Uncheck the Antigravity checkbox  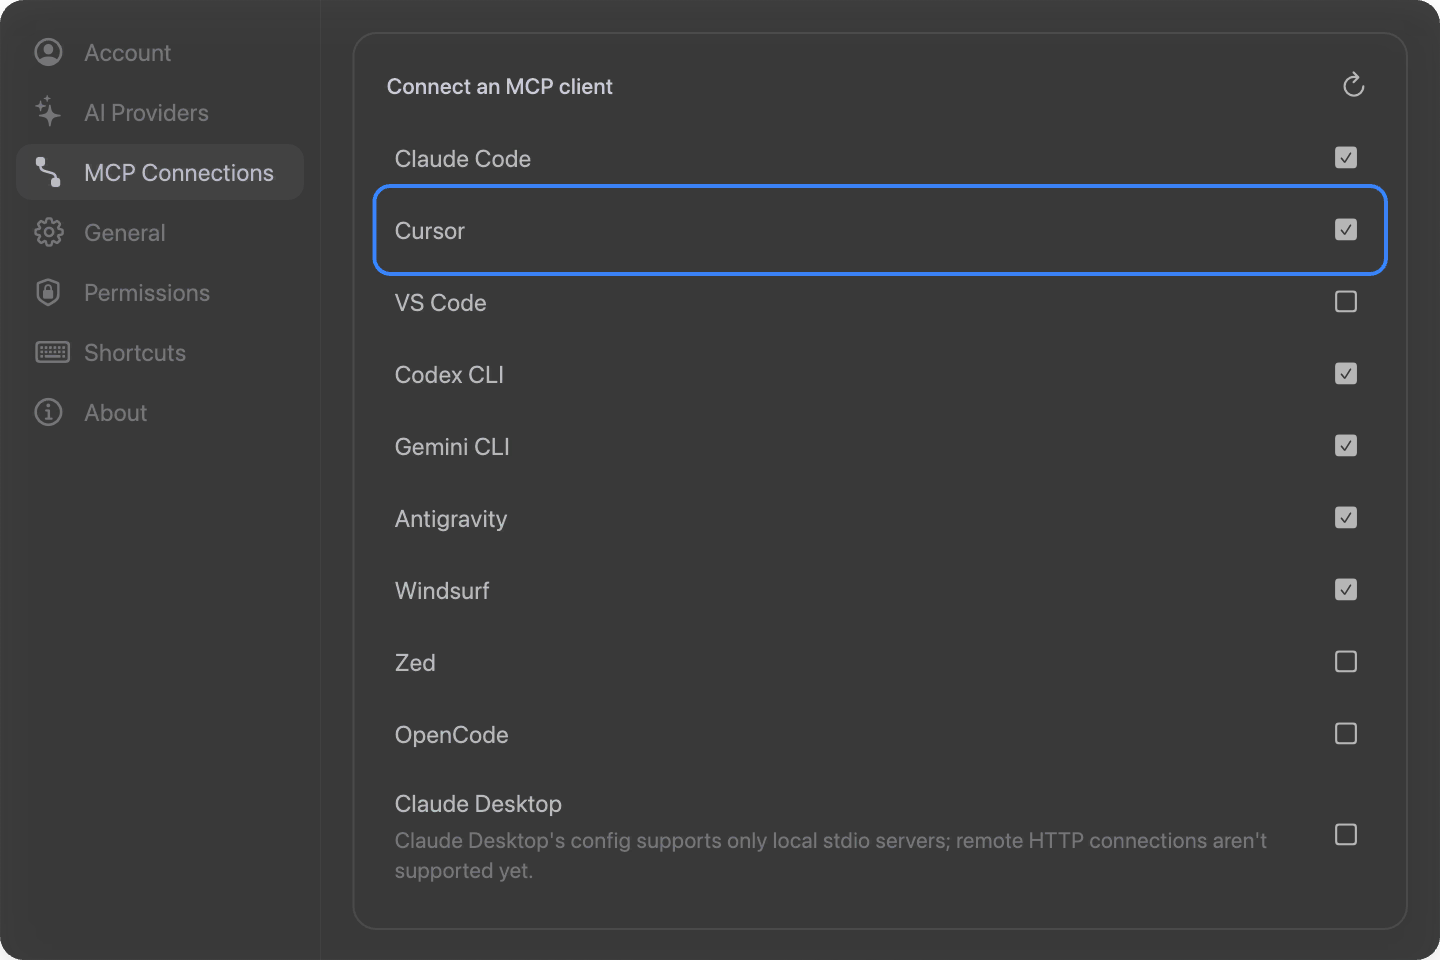point(1346,518)
